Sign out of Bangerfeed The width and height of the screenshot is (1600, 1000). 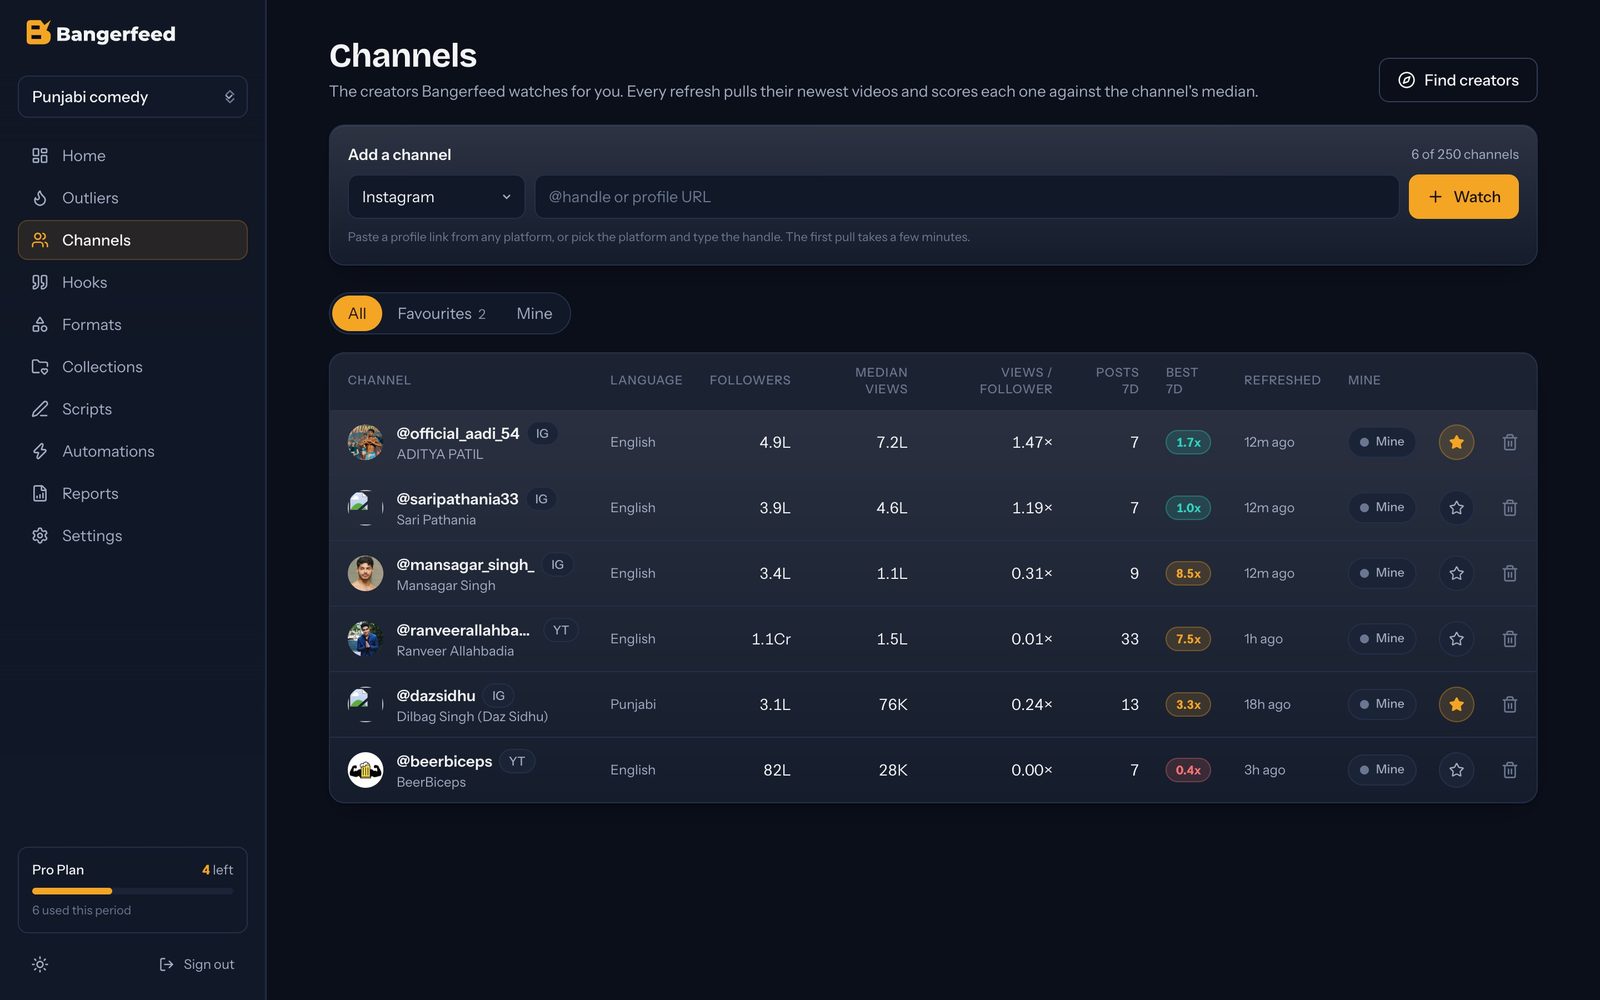[197, 965]
